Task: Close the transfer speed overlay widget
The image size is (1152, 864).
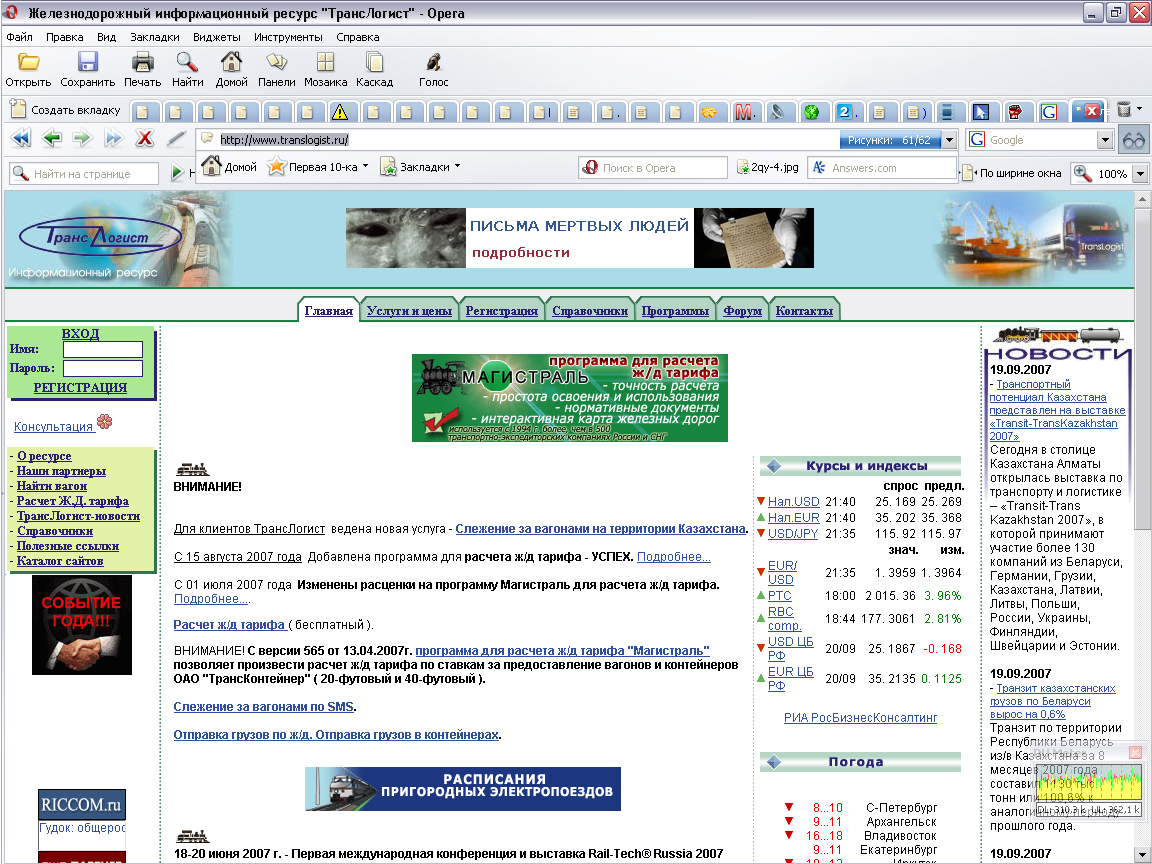Action: coord(1135,752)
